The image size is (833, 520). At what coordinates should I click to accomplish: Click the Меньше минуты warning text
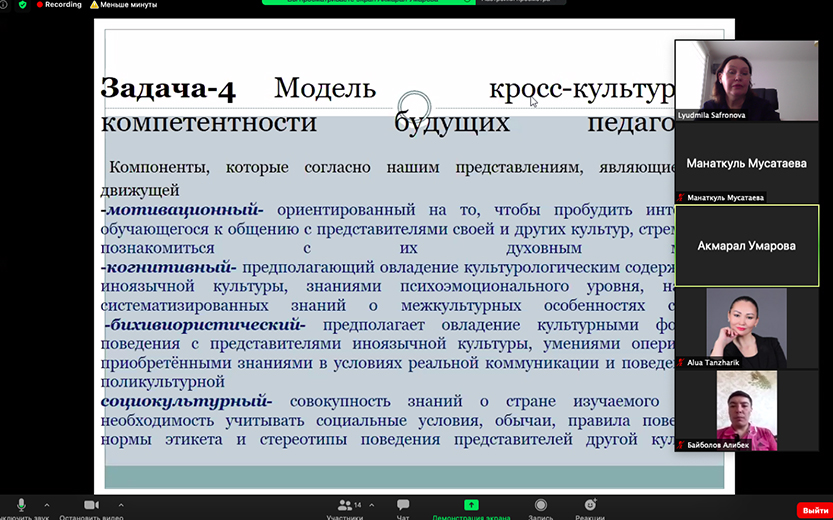(128, 5)
